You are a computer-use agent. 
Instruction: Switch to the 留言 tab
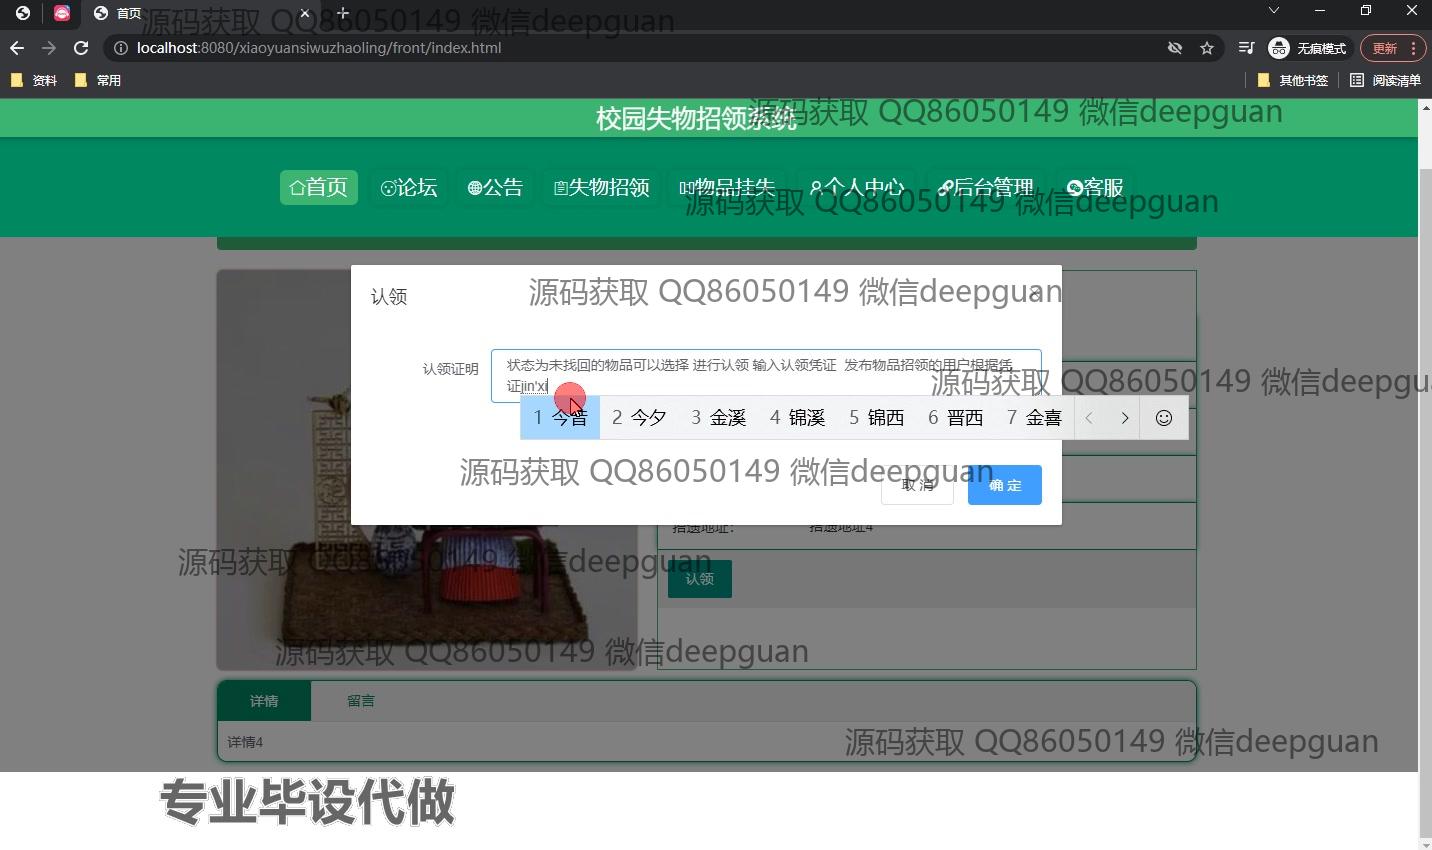pyautogui.click(x=361, y=701)
